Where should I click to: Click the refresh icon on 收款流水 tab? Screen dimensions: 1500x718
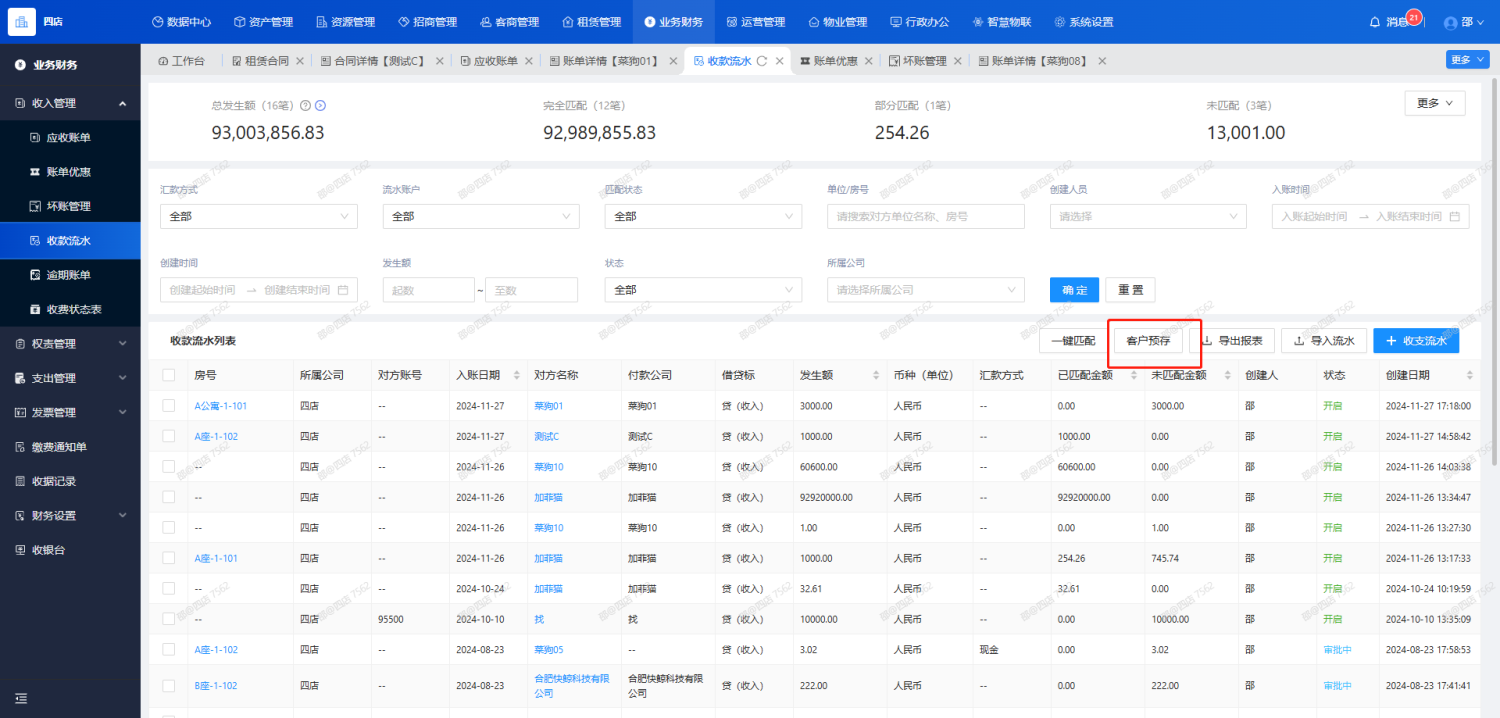(762, 61)
